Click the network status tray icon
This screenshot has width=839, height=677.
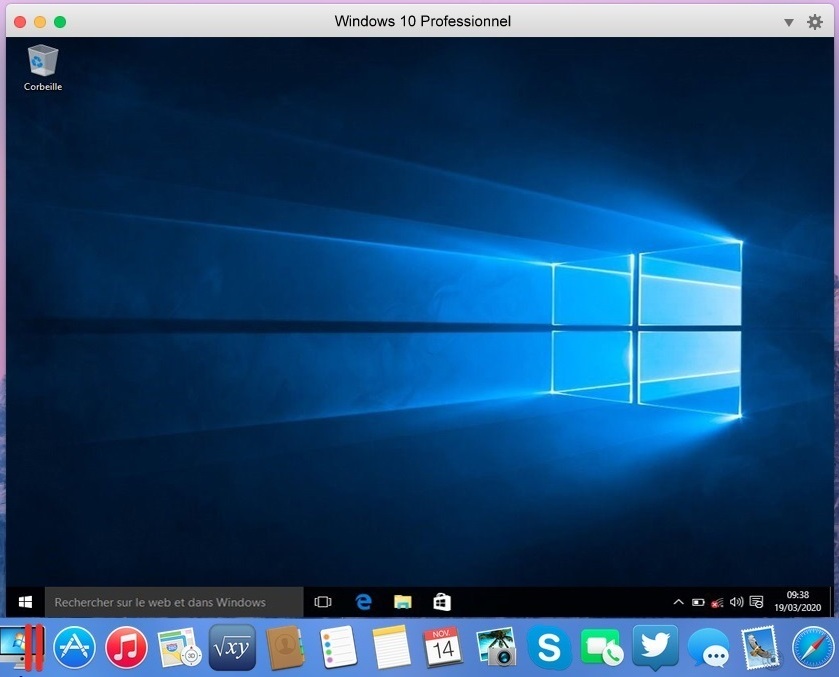717,603
